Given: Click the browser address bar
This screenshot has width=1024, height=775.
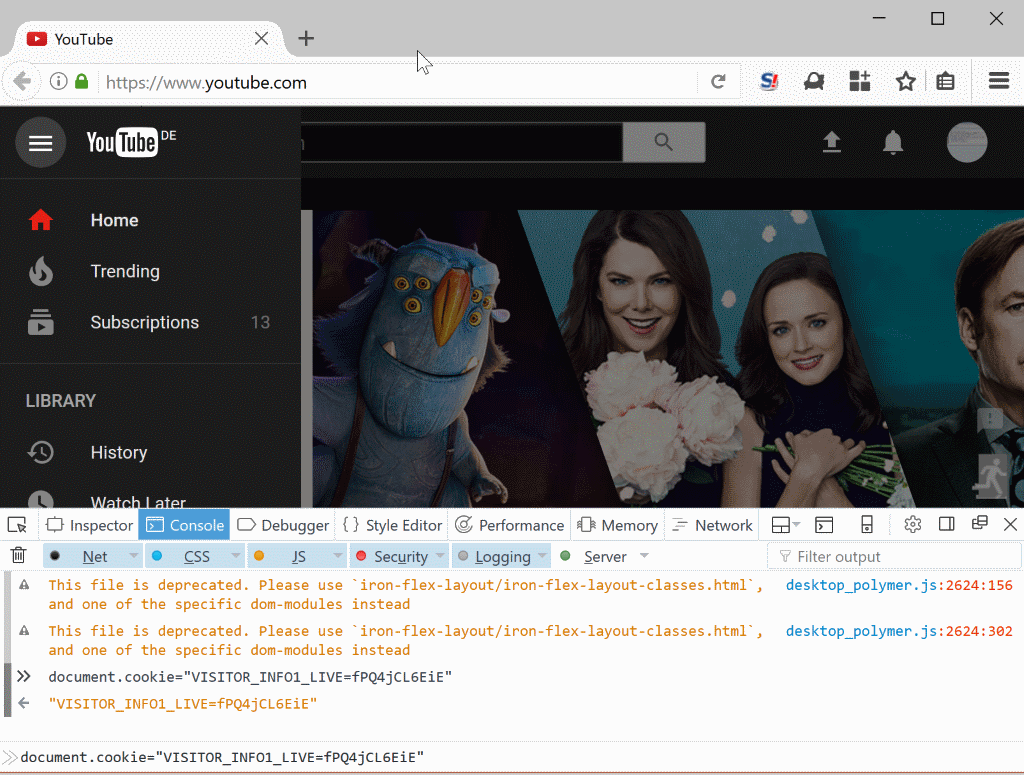Looking at the screenshot, I should [398, 82].
